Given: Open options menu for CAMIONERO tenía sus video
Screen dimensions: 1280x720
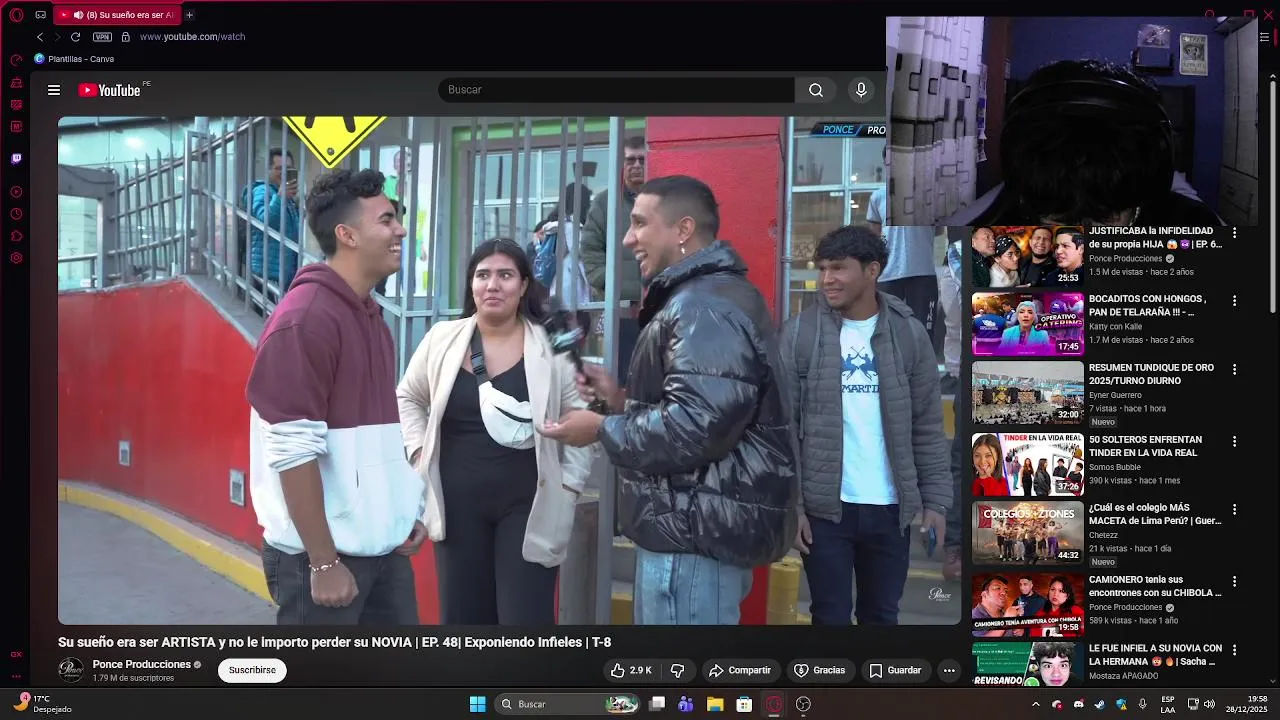Looking at the screenshot, I should tap(1235, 581).
